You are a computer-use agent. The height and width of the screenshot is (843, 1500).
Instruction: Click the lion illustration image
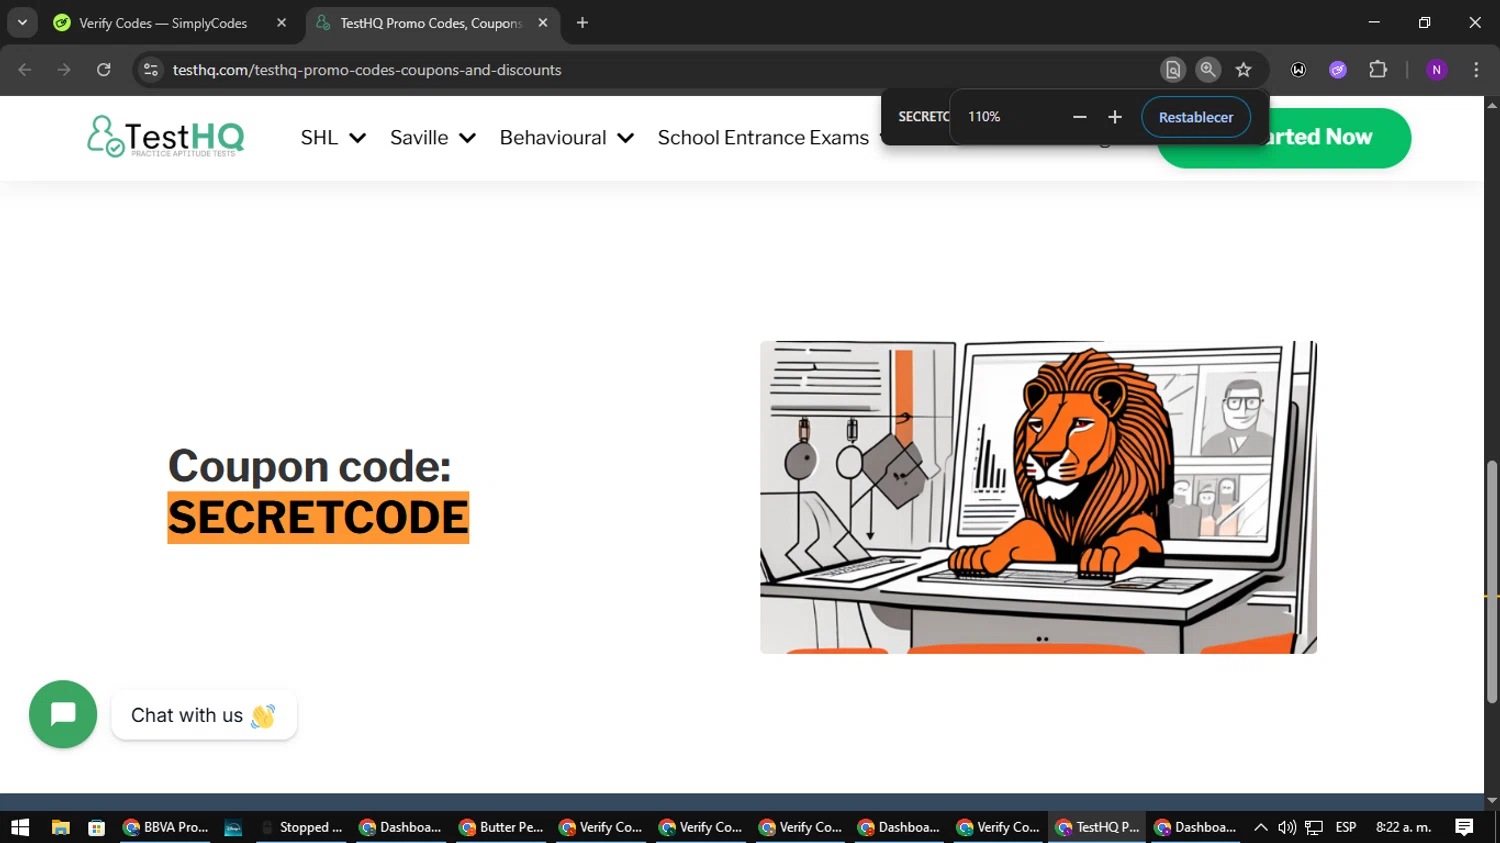coord(1038,497)
